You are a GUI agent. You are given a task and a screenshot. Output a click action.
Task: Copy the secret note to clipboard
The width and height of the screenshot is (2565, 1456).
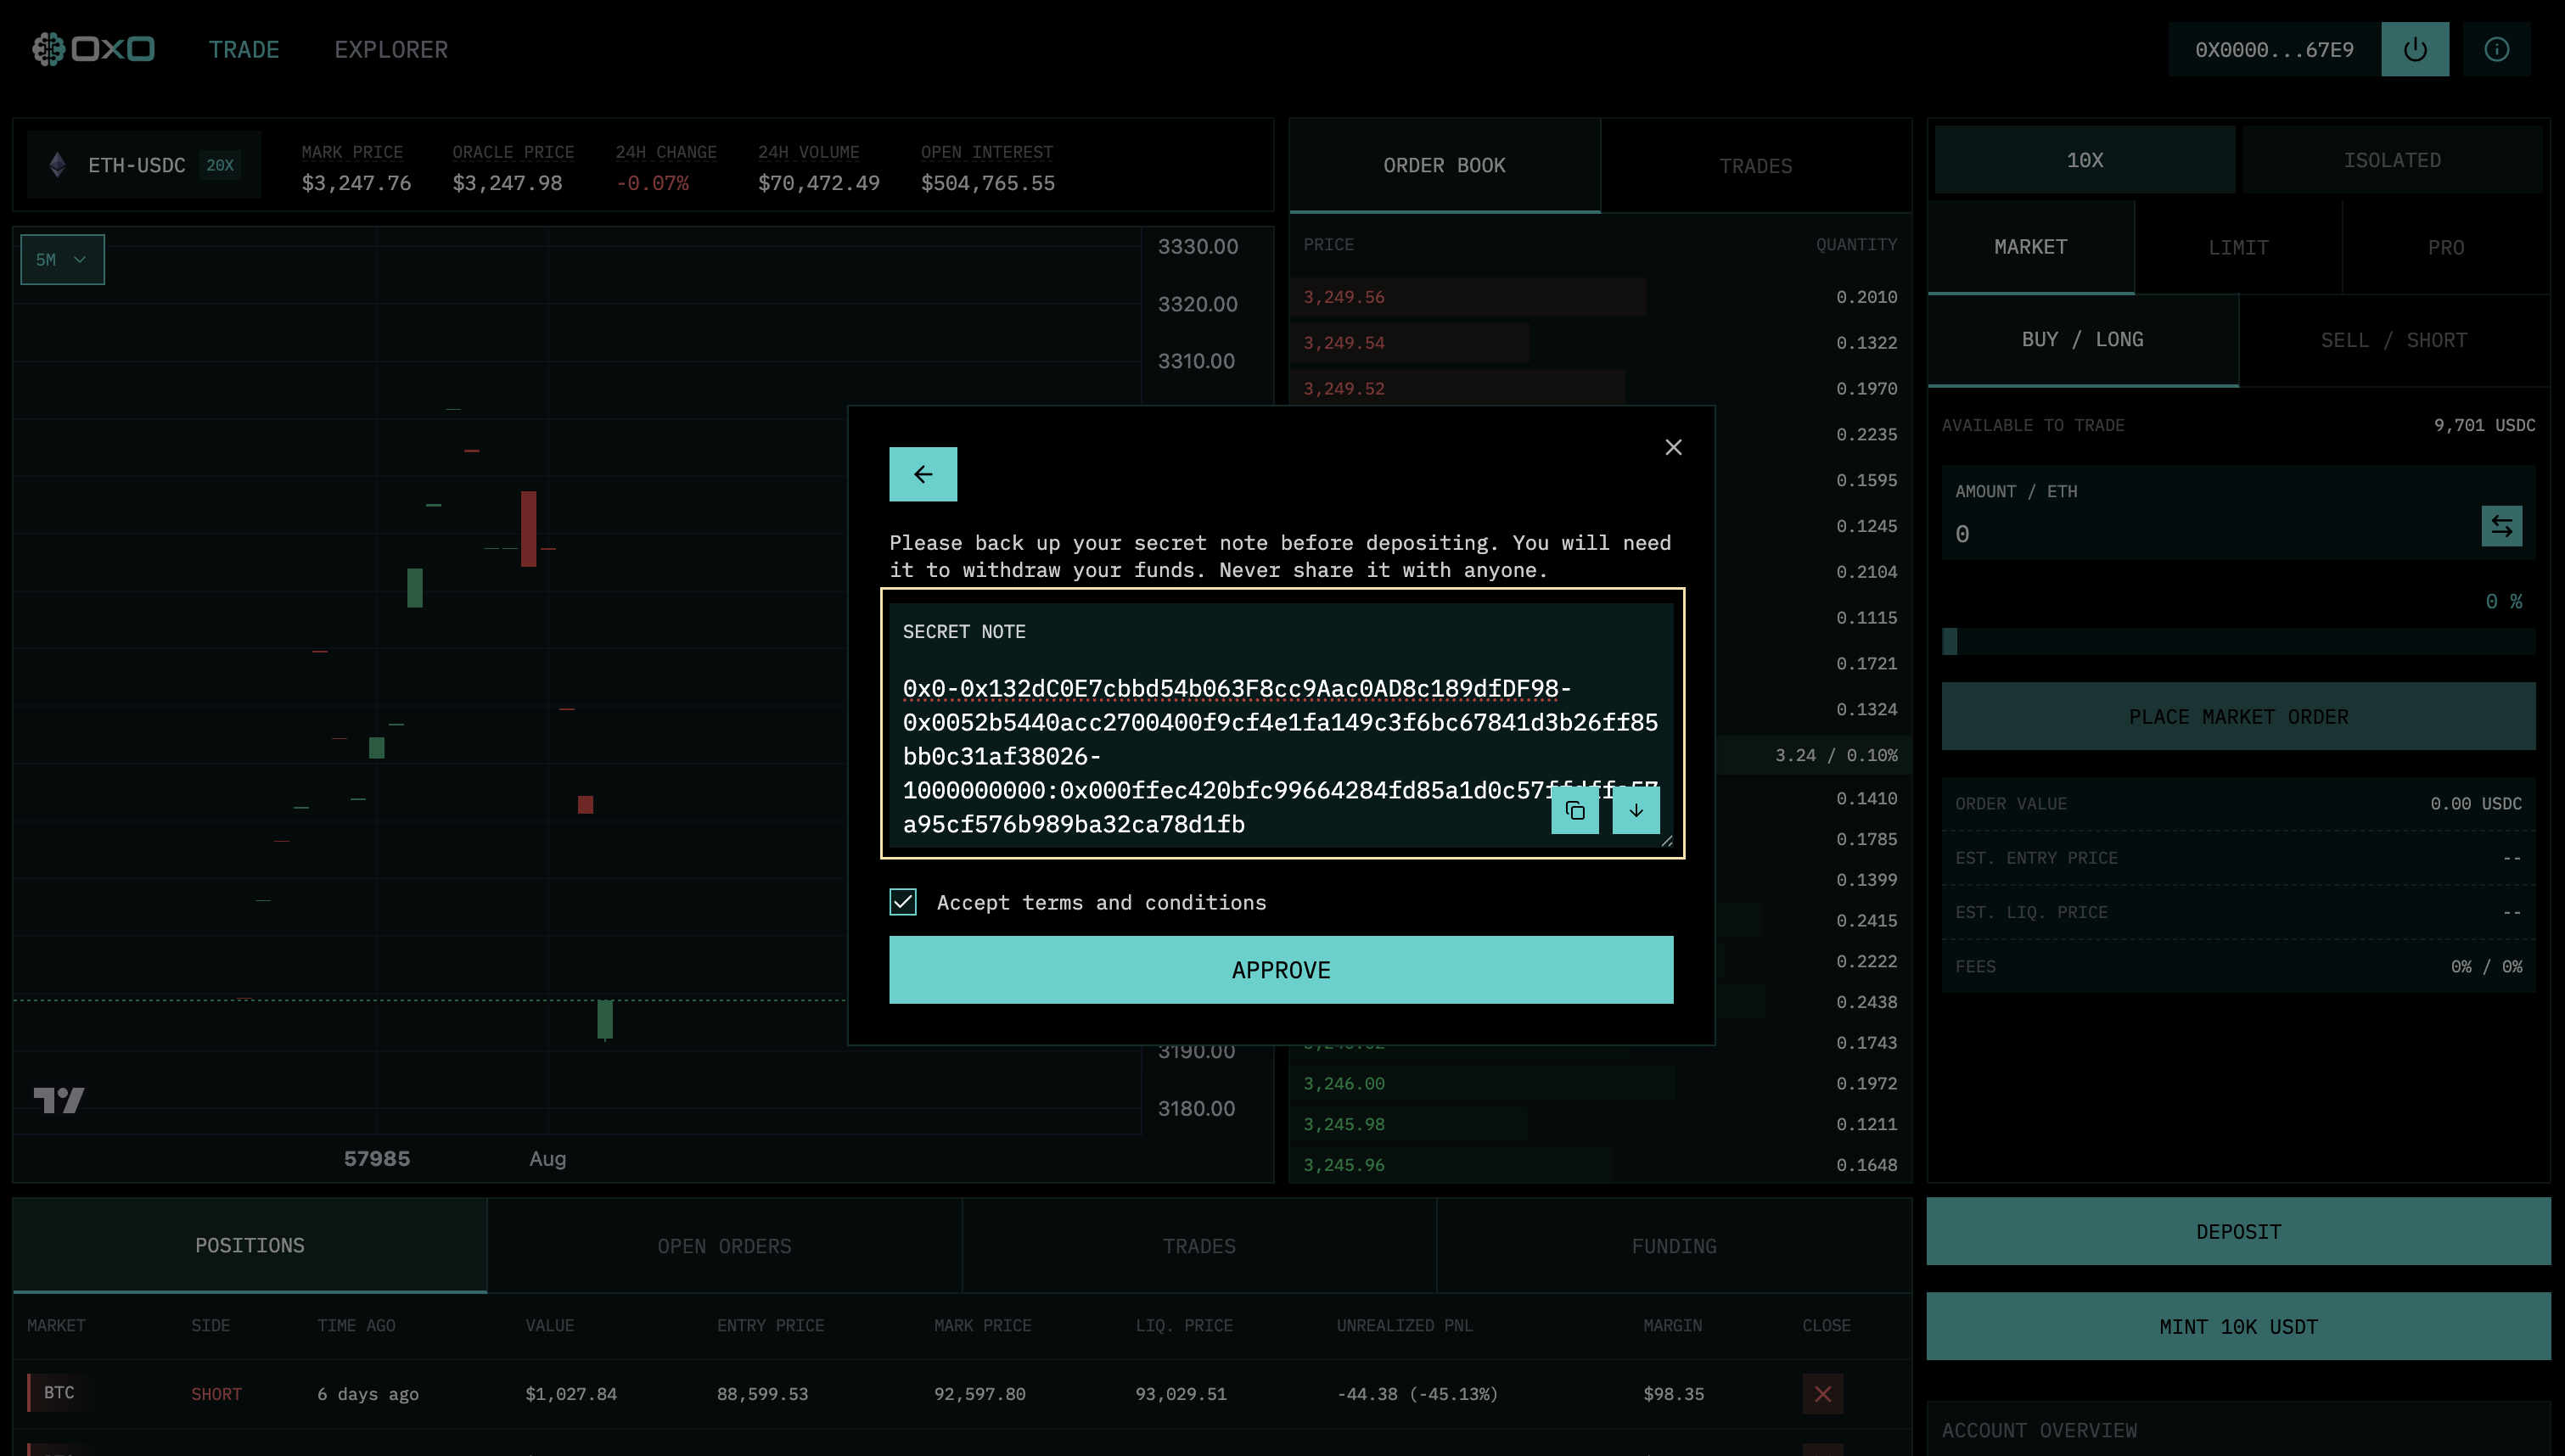1574,810
